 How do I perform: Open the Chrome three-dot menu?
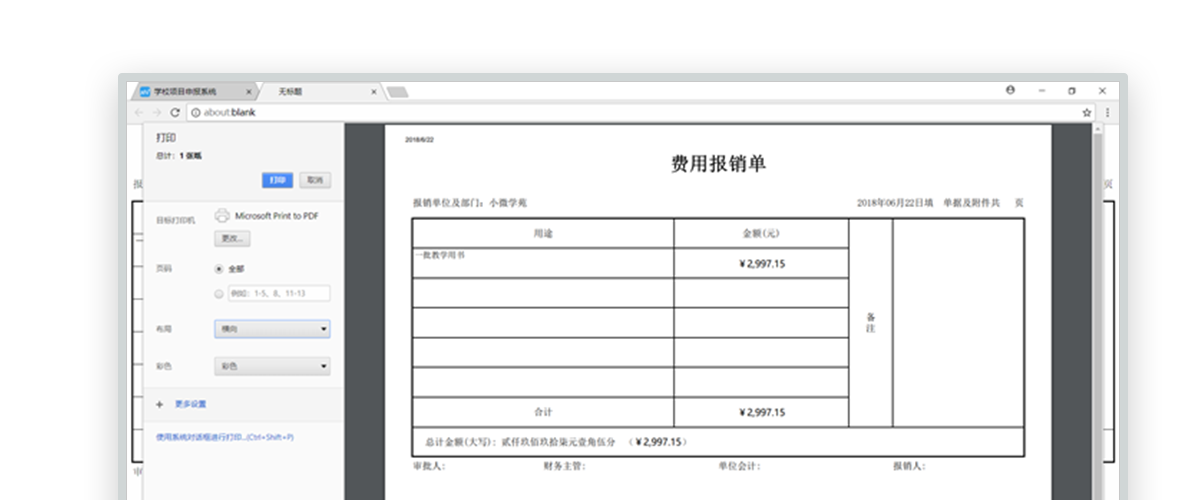pos(1106,113)
